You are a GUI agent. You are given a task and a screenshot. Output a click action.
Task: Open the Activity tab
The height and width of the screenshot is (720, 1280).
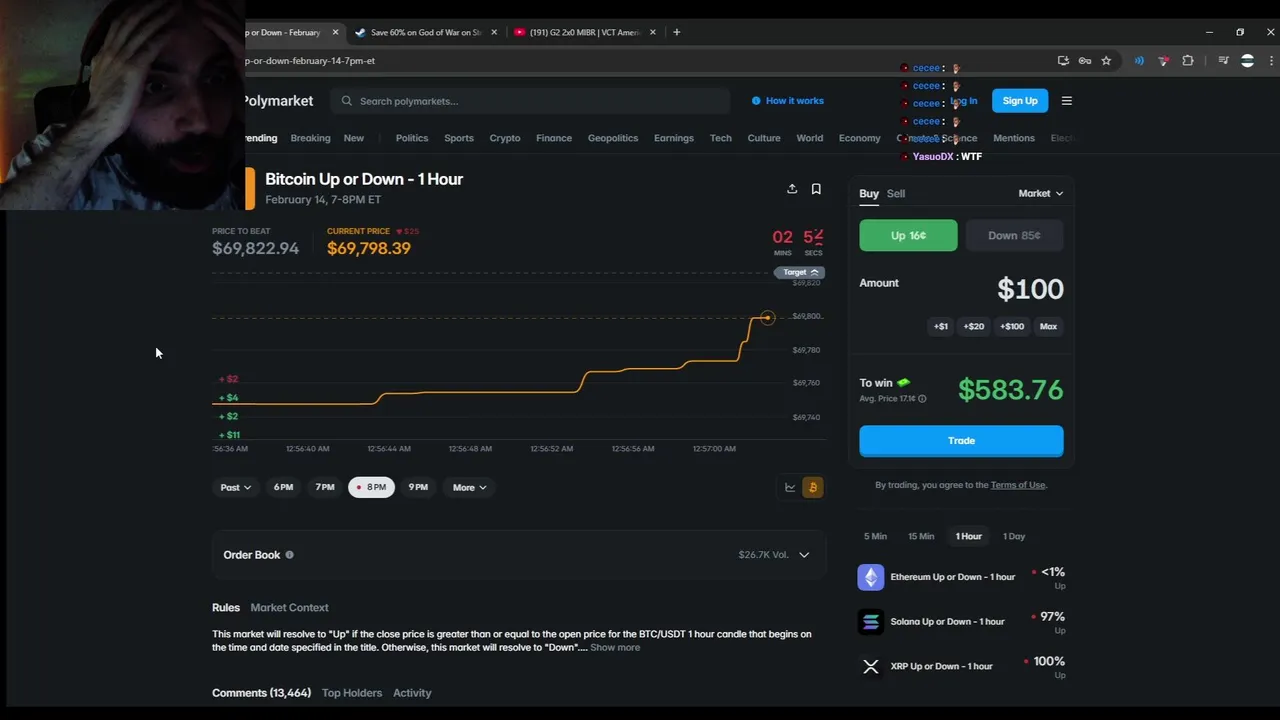coord(412,692)
